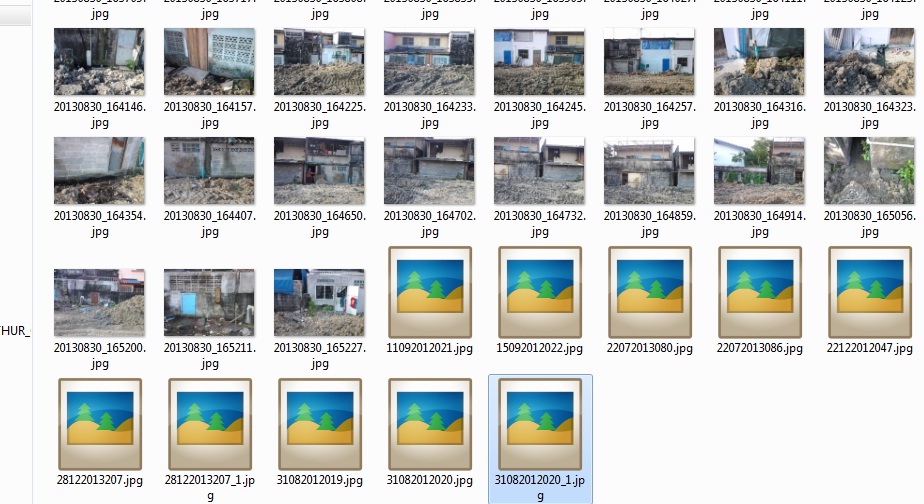Click the 28122013207_1.jpg image icon

pos(210,424)
